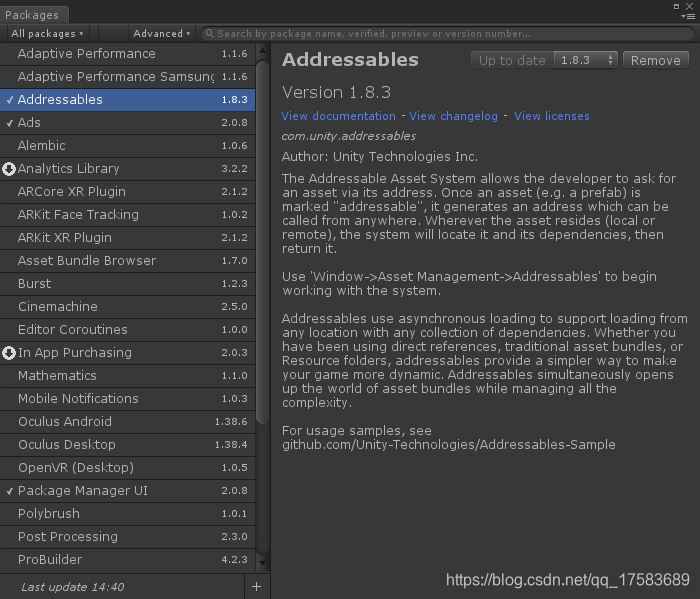This screenshot has width=700, height=599.
Task: Select the ARKit Face Tracking package
Action: (x=128, y=215)
